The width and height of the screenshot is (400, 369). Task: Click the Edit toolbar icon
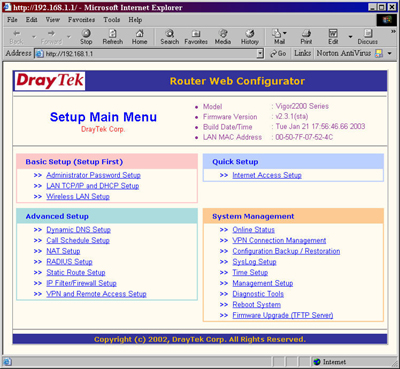click(x=333, y=37)
